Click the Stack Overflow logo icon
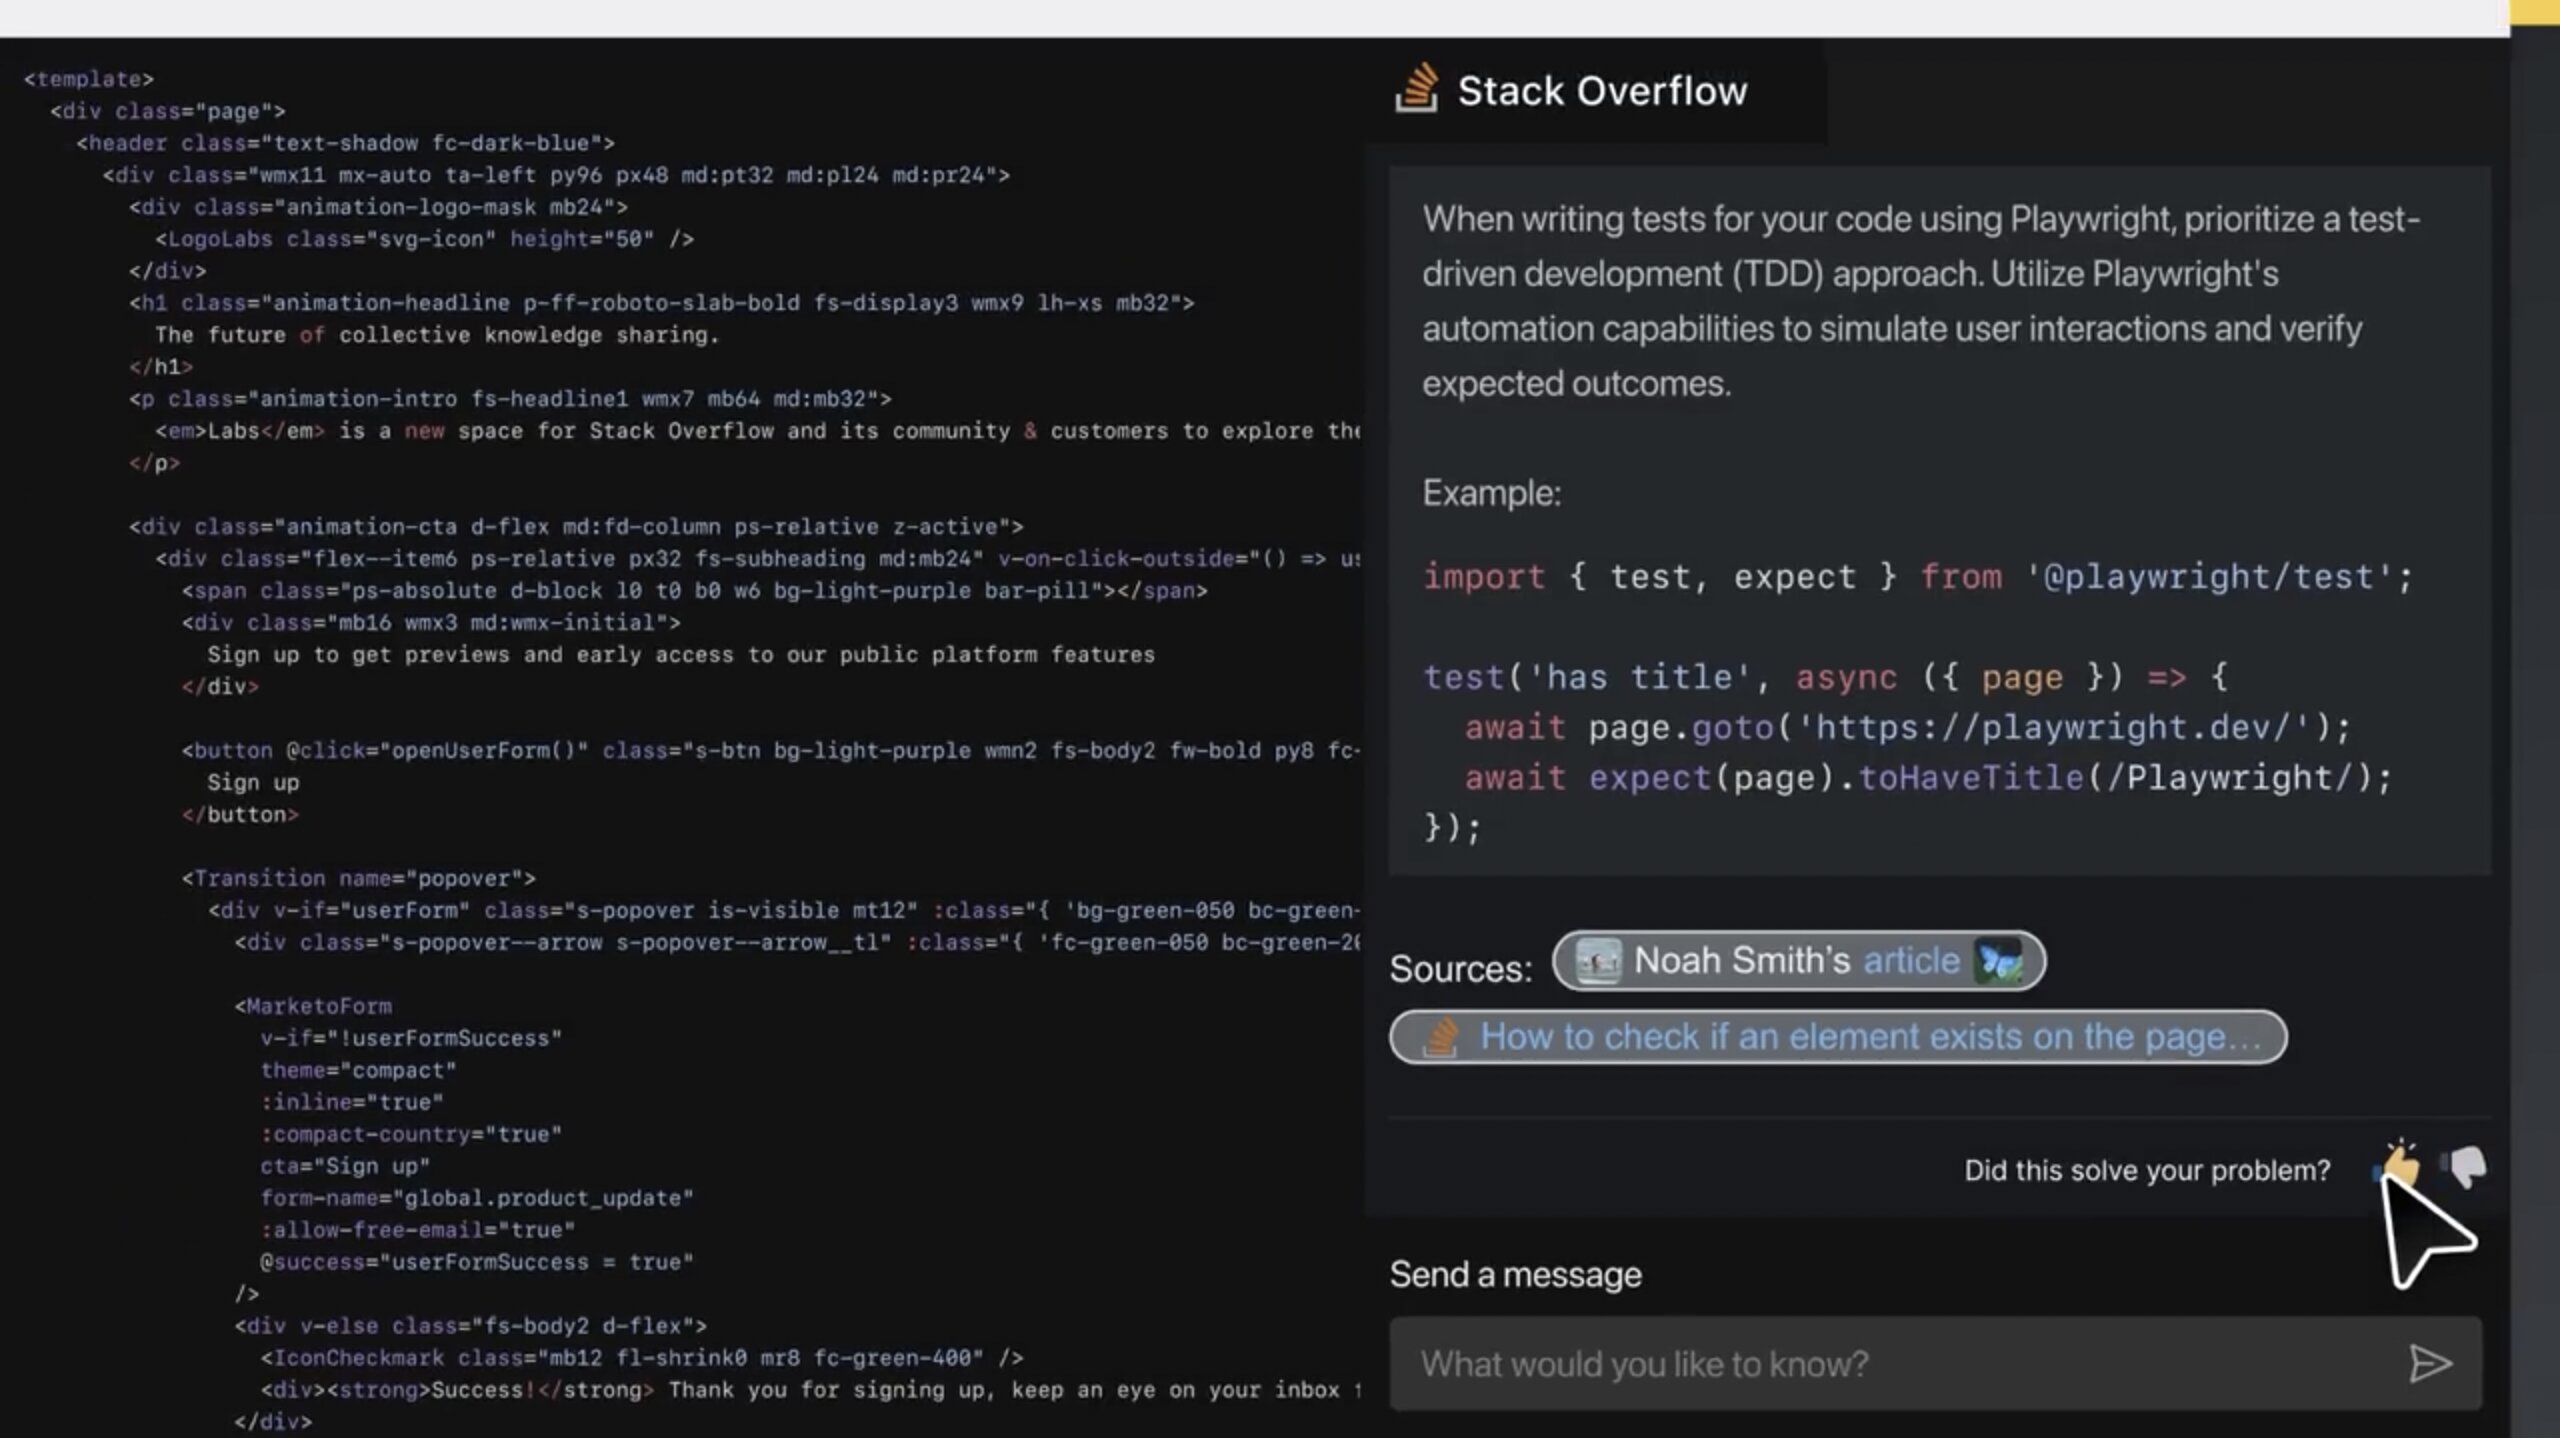The width and height of the screenshot is (2560, 1438). click(1417, 89)
